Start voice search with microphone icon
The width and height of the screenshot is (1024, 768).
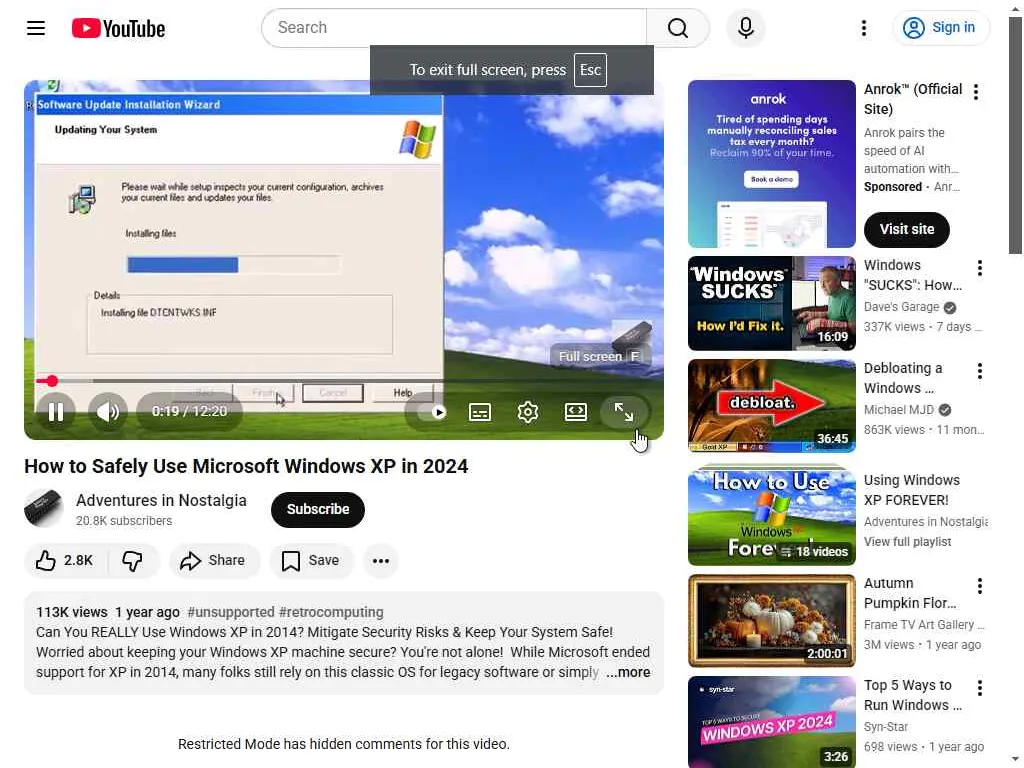746,28
